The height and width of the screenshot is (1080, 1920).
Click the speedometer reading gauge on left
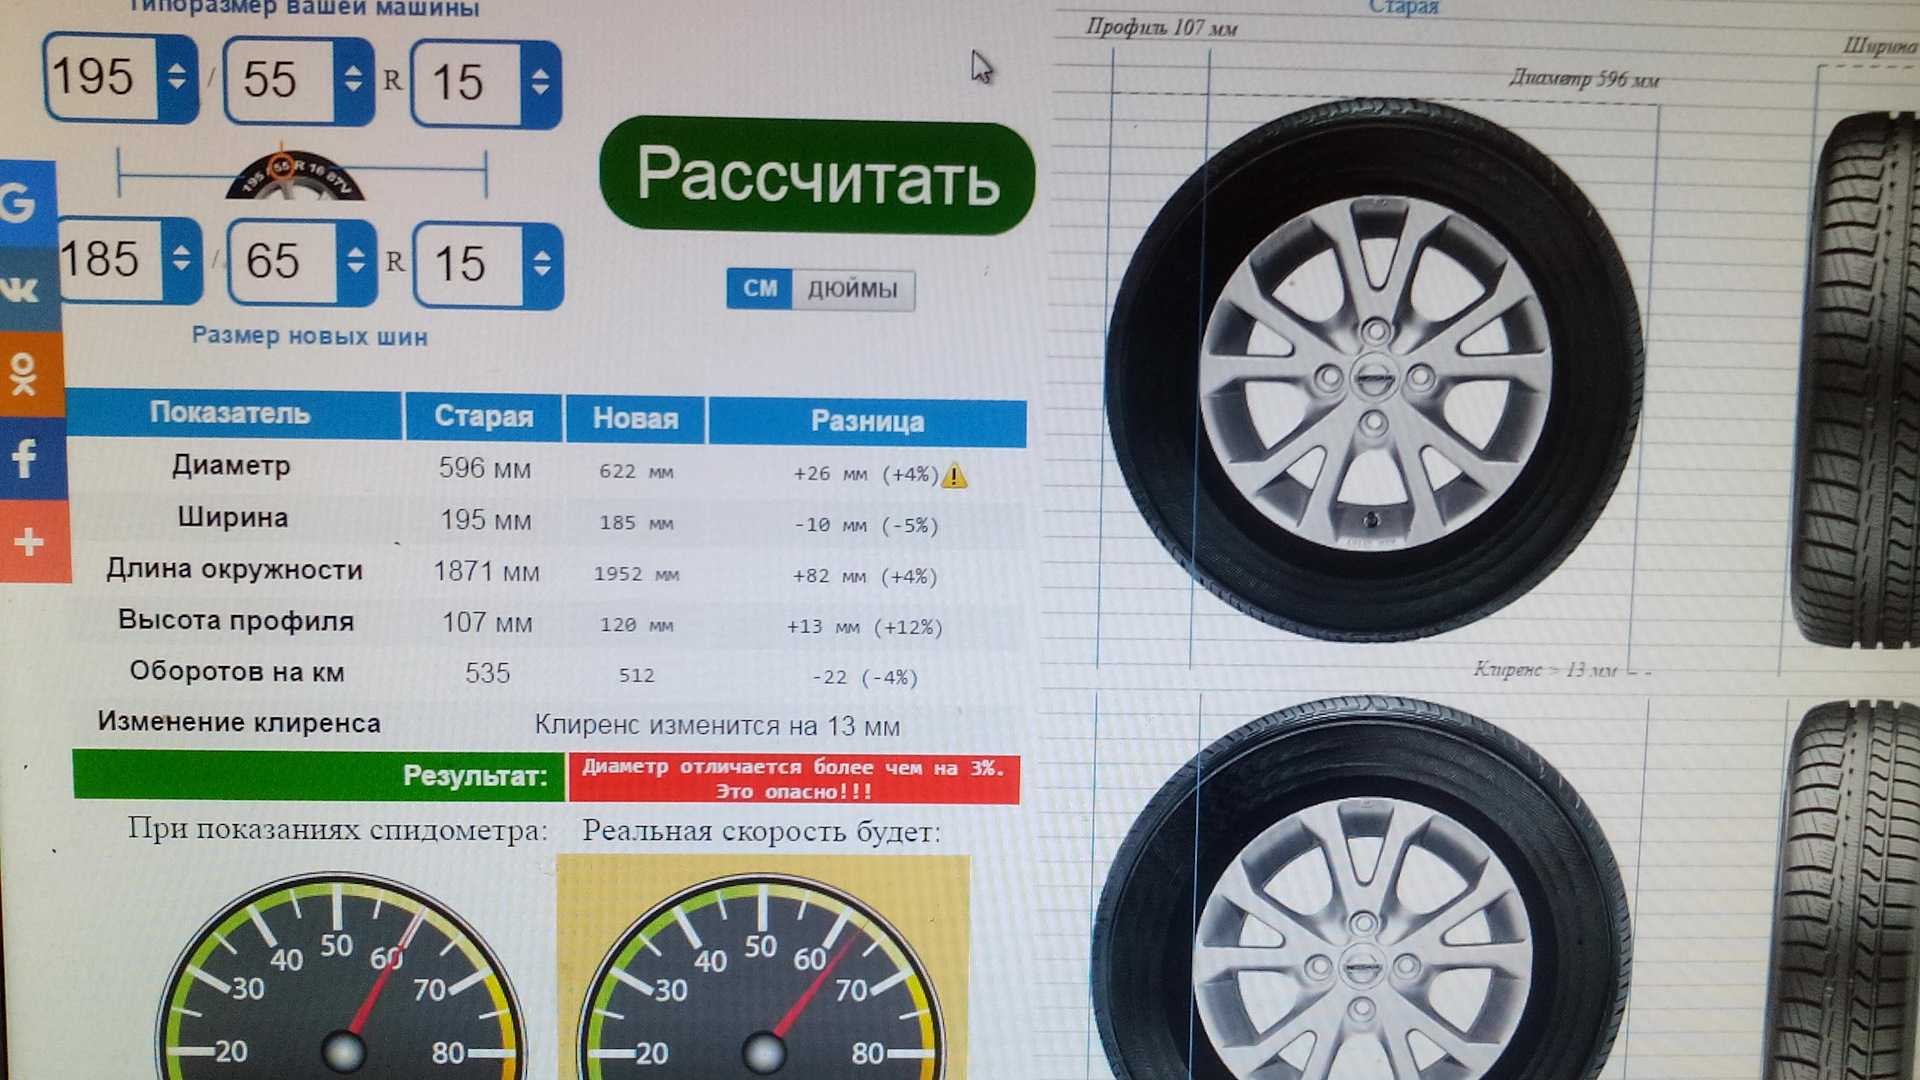(x=340, y=977)
